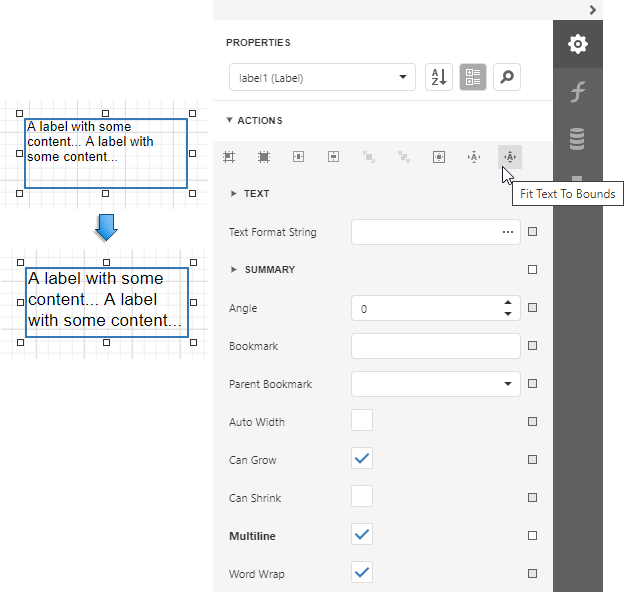Click the Send to Back action icon
The image size is (626, 592).
pyautogui.click(x=404, y=157)
